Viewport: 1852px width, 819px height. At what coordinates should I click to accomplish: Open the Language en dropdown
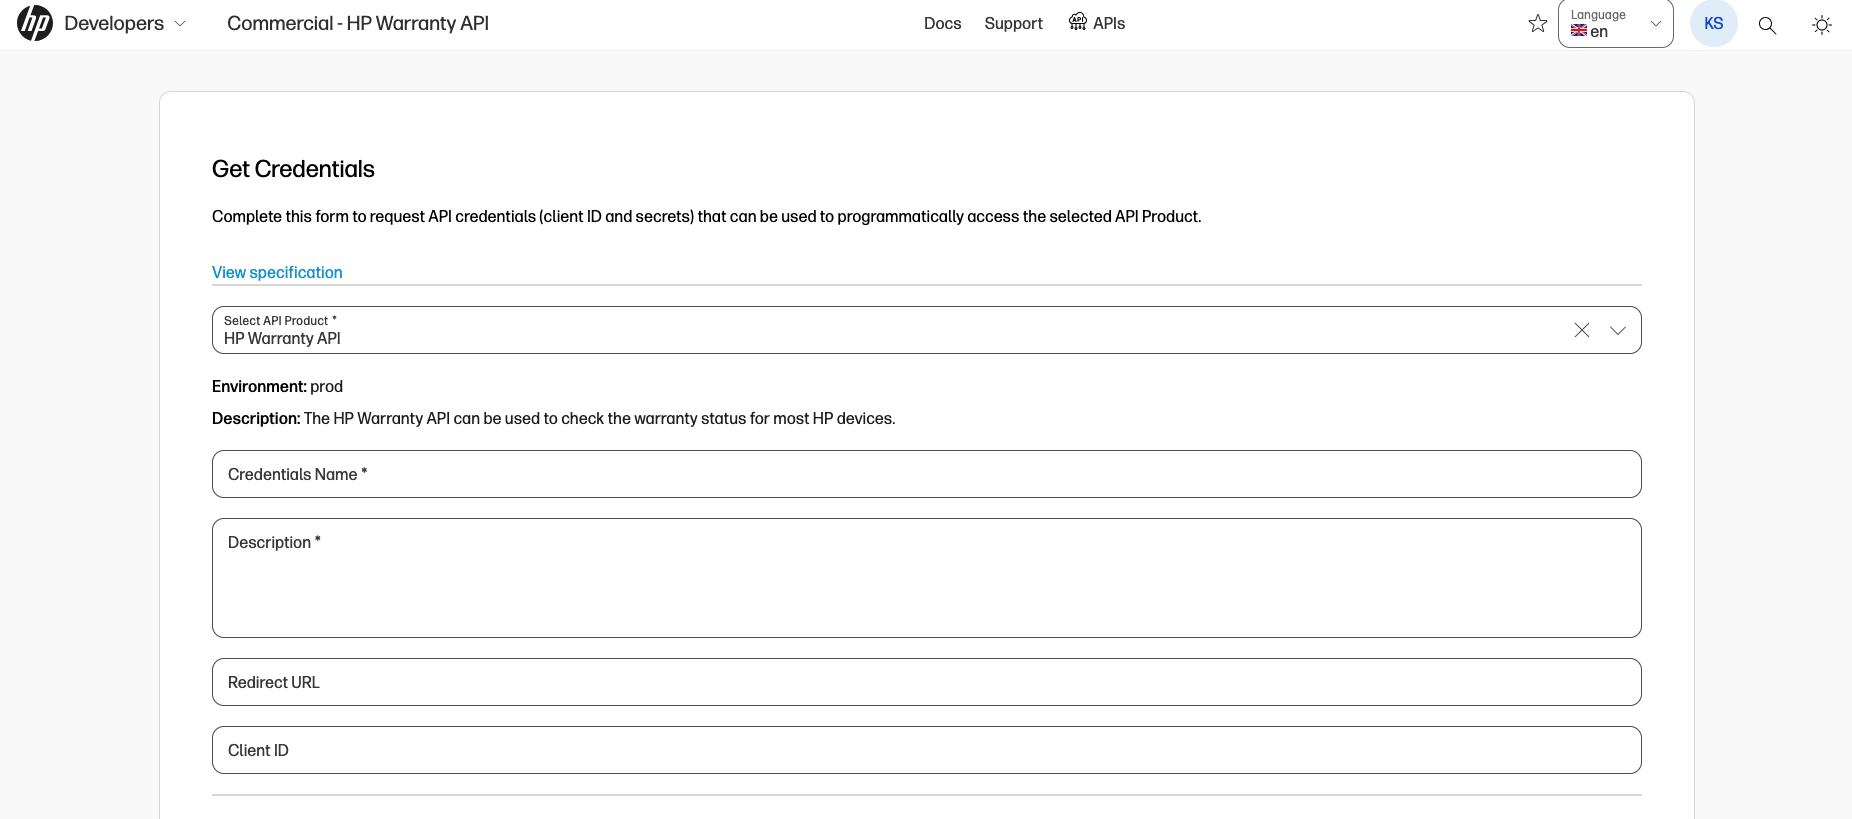pyautogui.click(x=1615, y=23)
